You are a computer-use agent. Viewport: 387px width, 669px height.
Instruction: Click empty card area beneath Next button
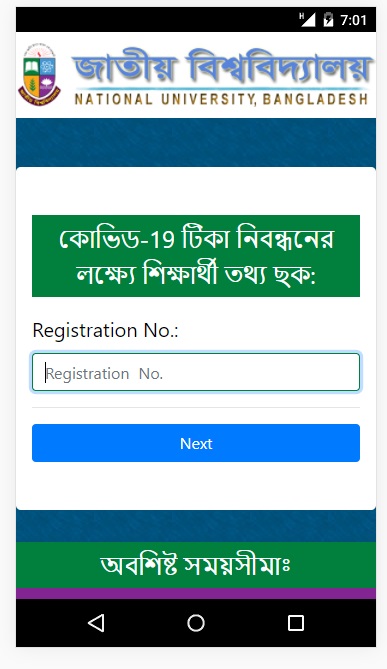click(196, 486)
